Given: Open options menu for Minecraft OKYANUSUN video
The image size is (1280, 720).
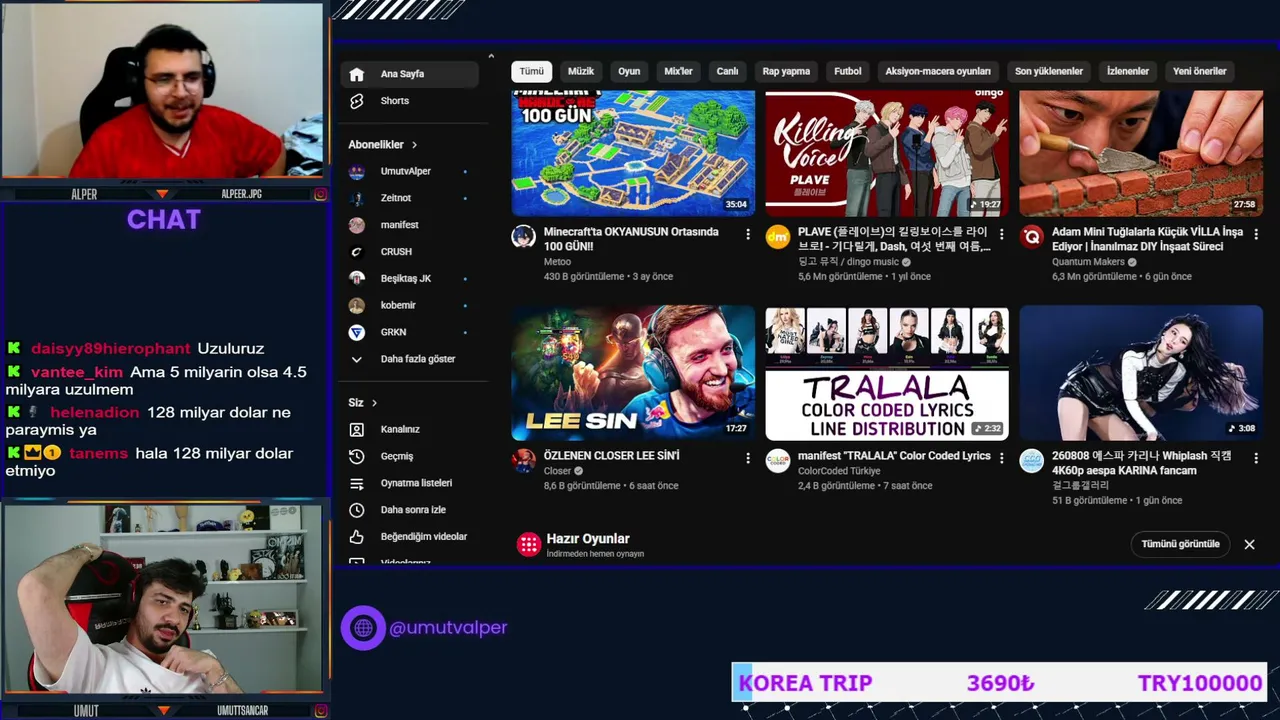Looking at the screenshot, I should tap(748, 234).
